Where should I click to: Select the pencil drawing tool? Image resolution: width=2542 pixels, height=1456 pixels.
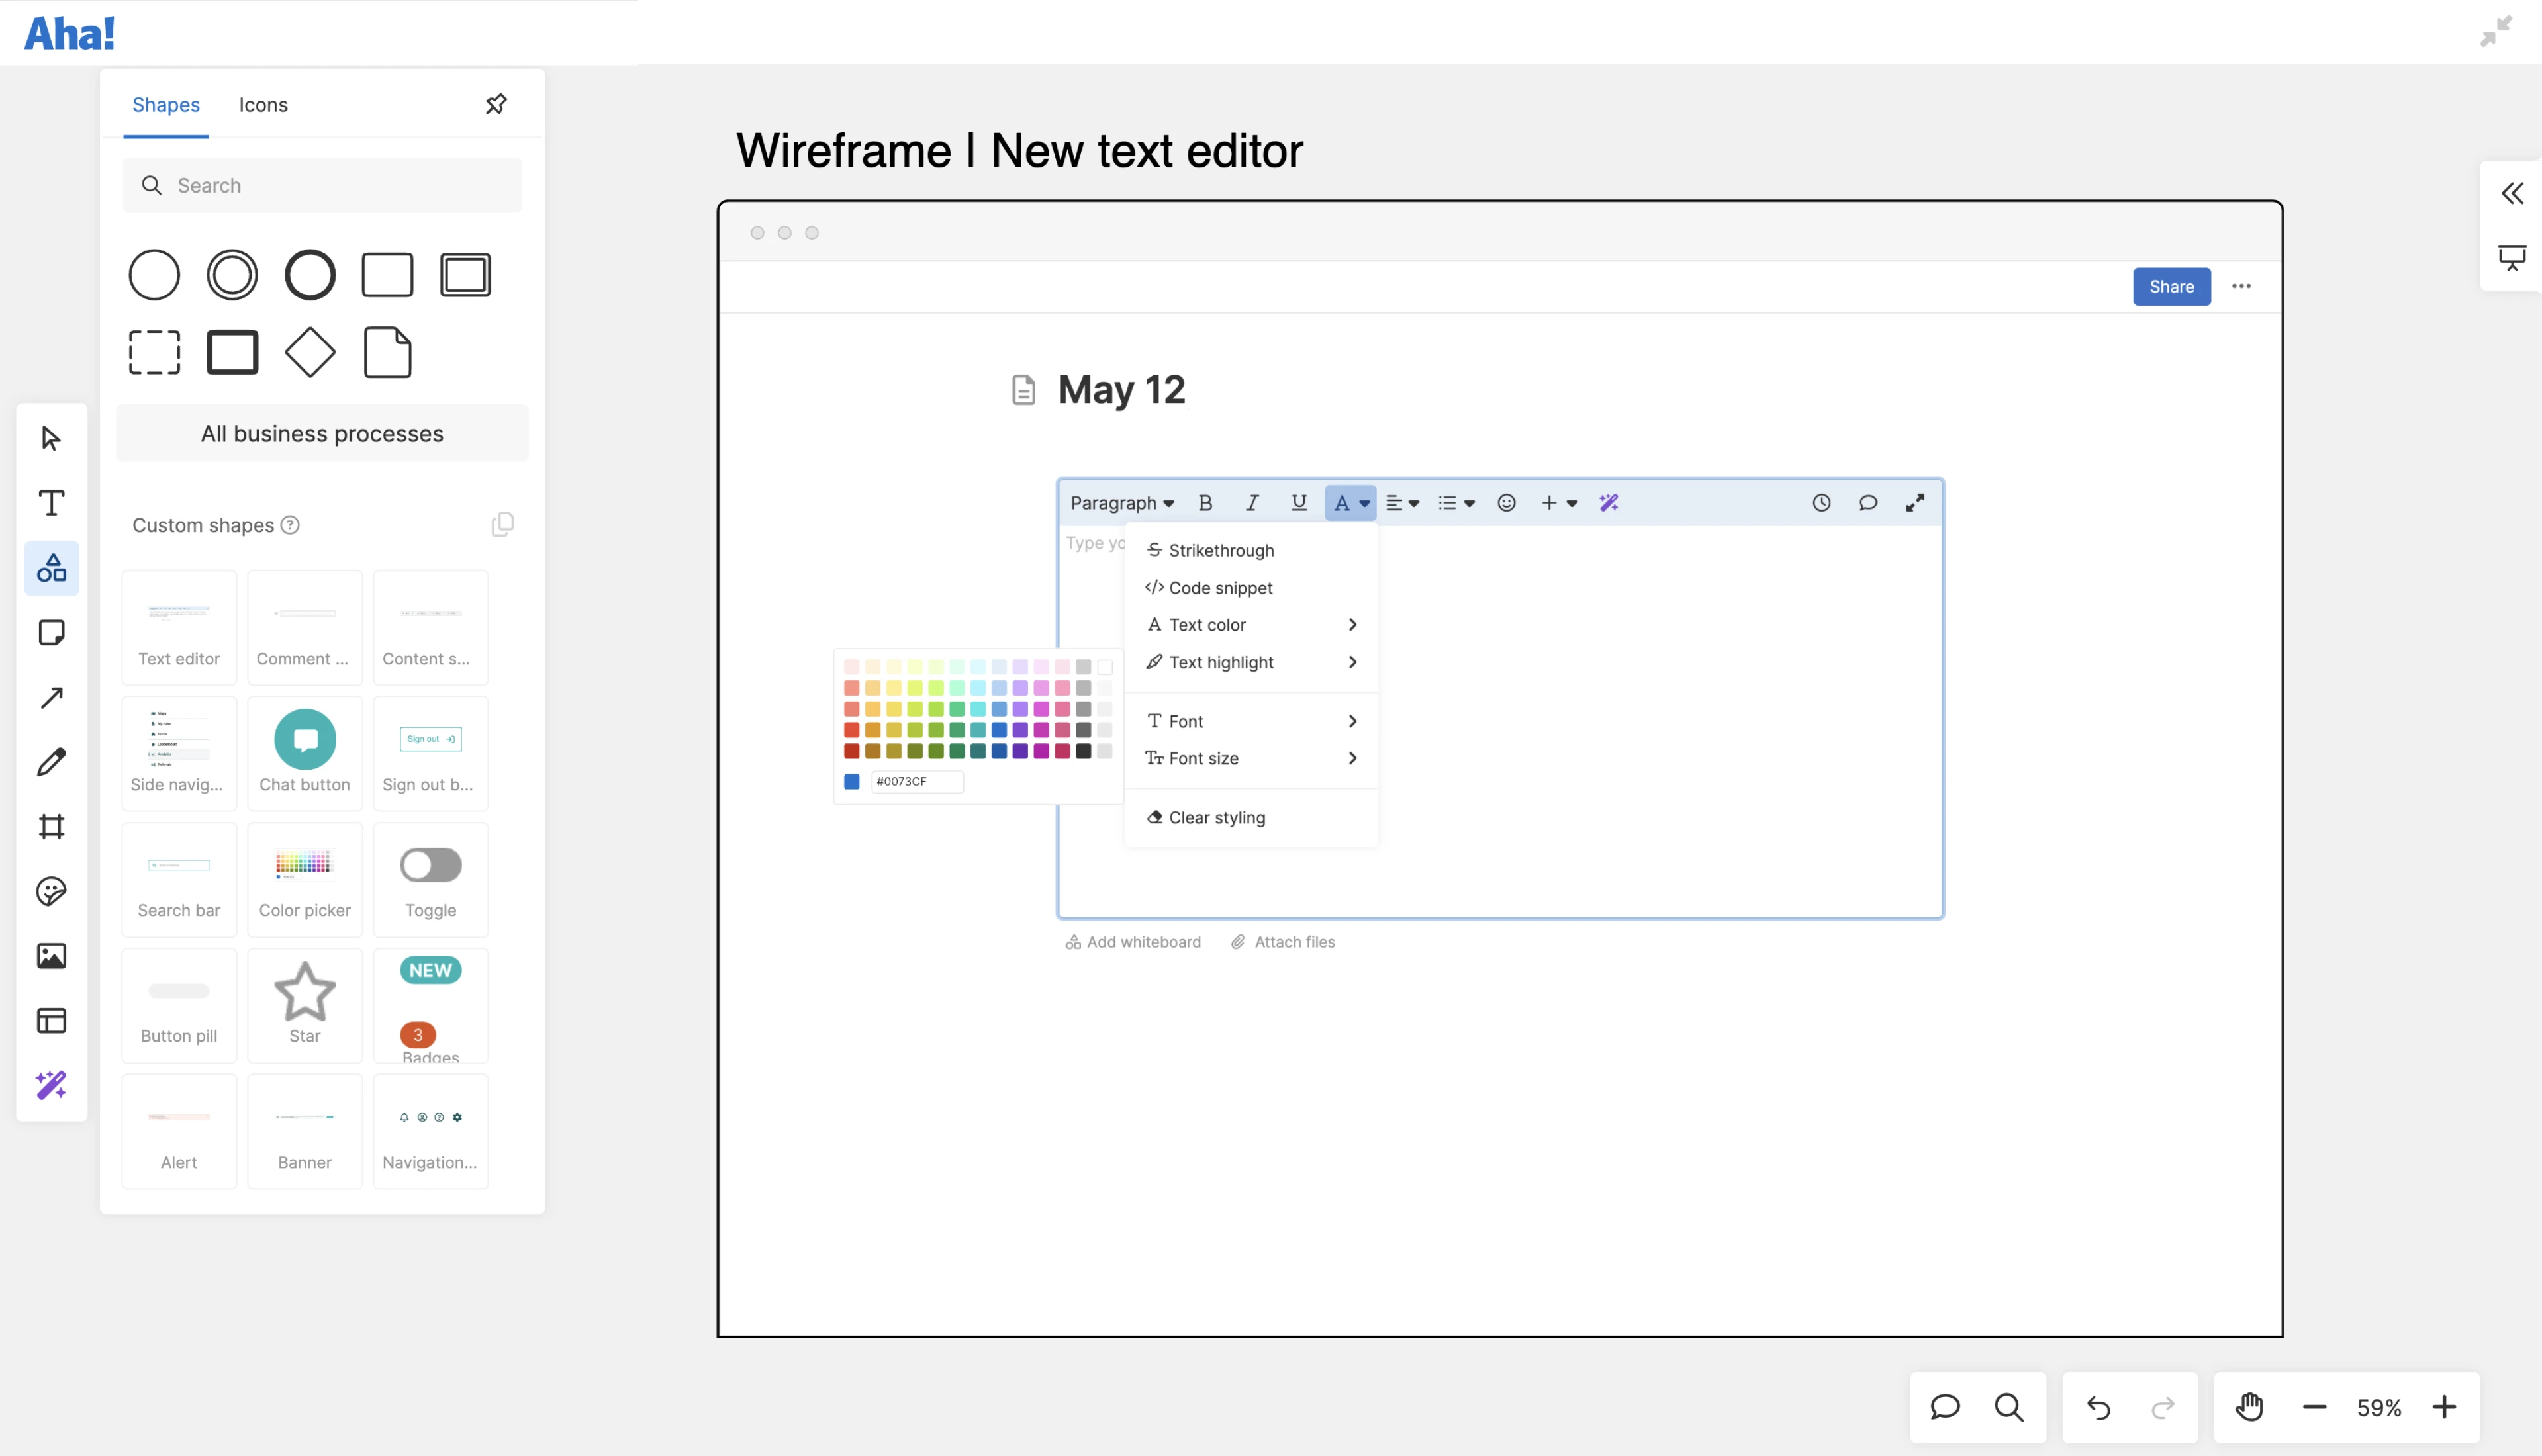coord(51,762)
